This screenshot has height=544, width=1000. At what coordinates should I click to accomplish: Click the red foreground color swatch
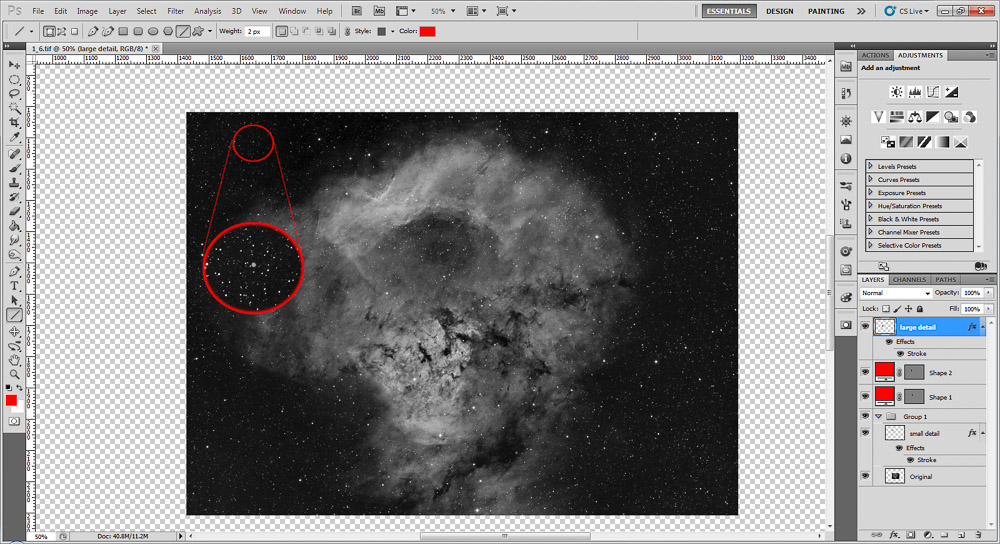tap(11, 400)
